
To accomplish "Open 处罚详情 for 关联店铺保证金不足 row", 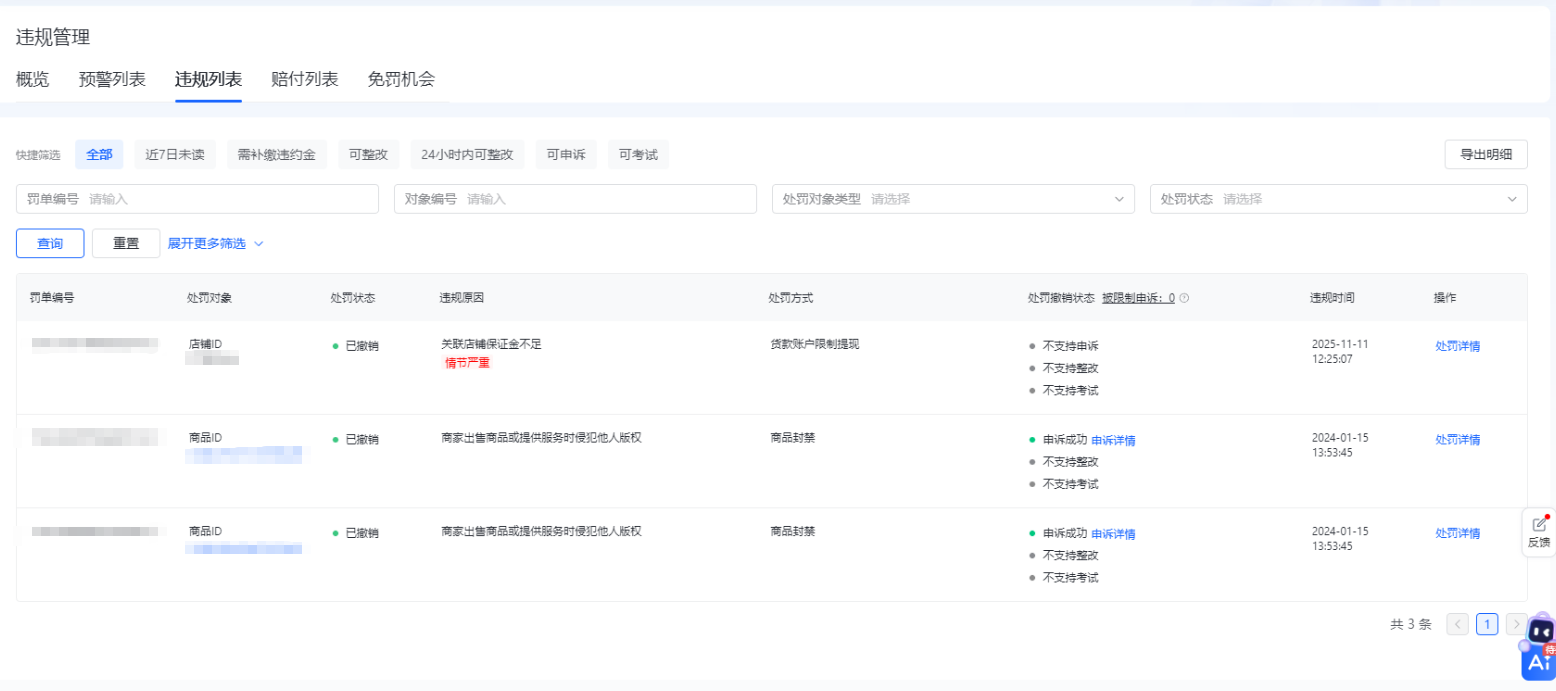I will 1457,346.
